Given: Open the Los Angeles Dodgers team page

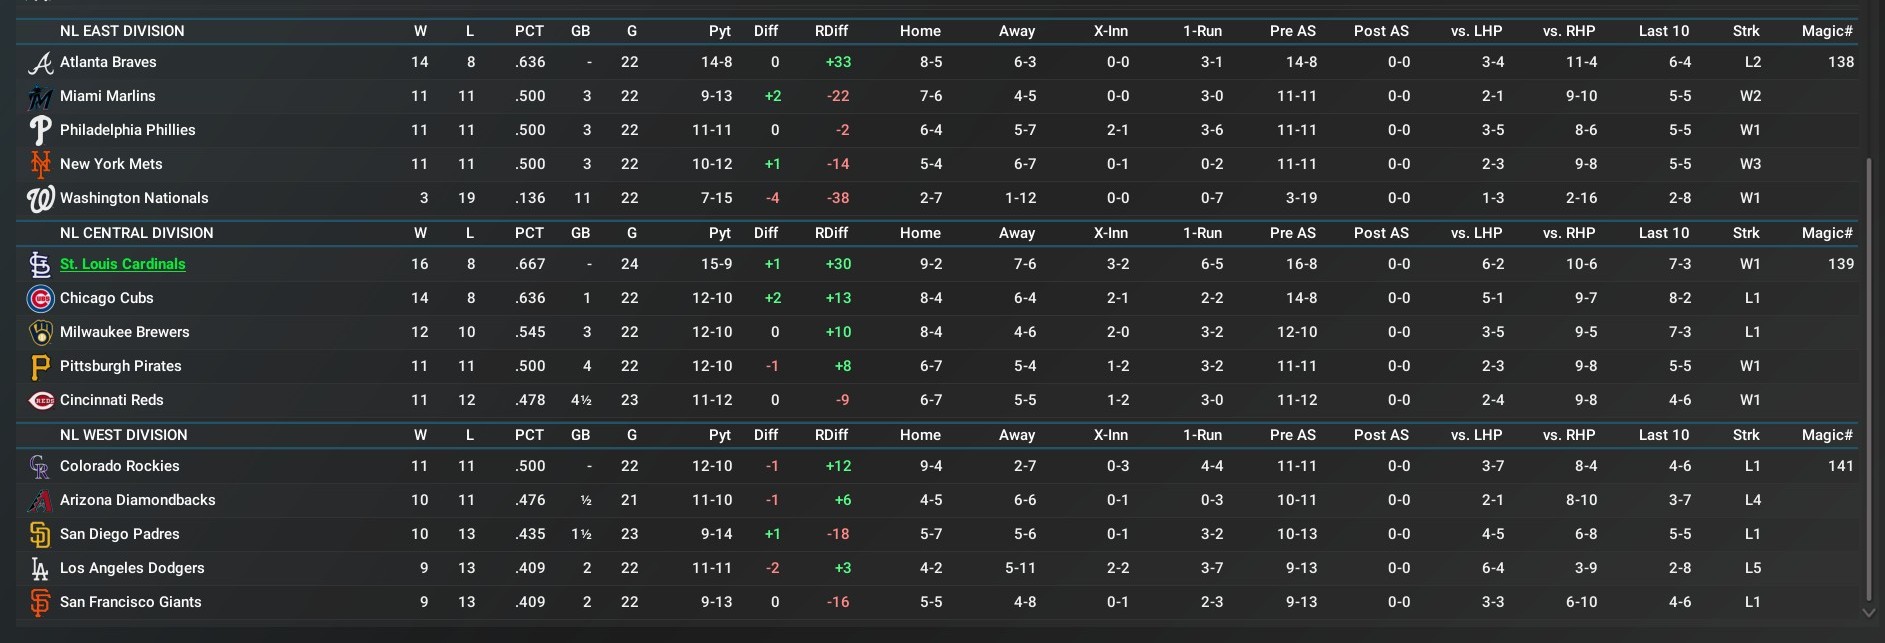Looking at the screenshot, I should pyautogui.click(x=132, y=568).
